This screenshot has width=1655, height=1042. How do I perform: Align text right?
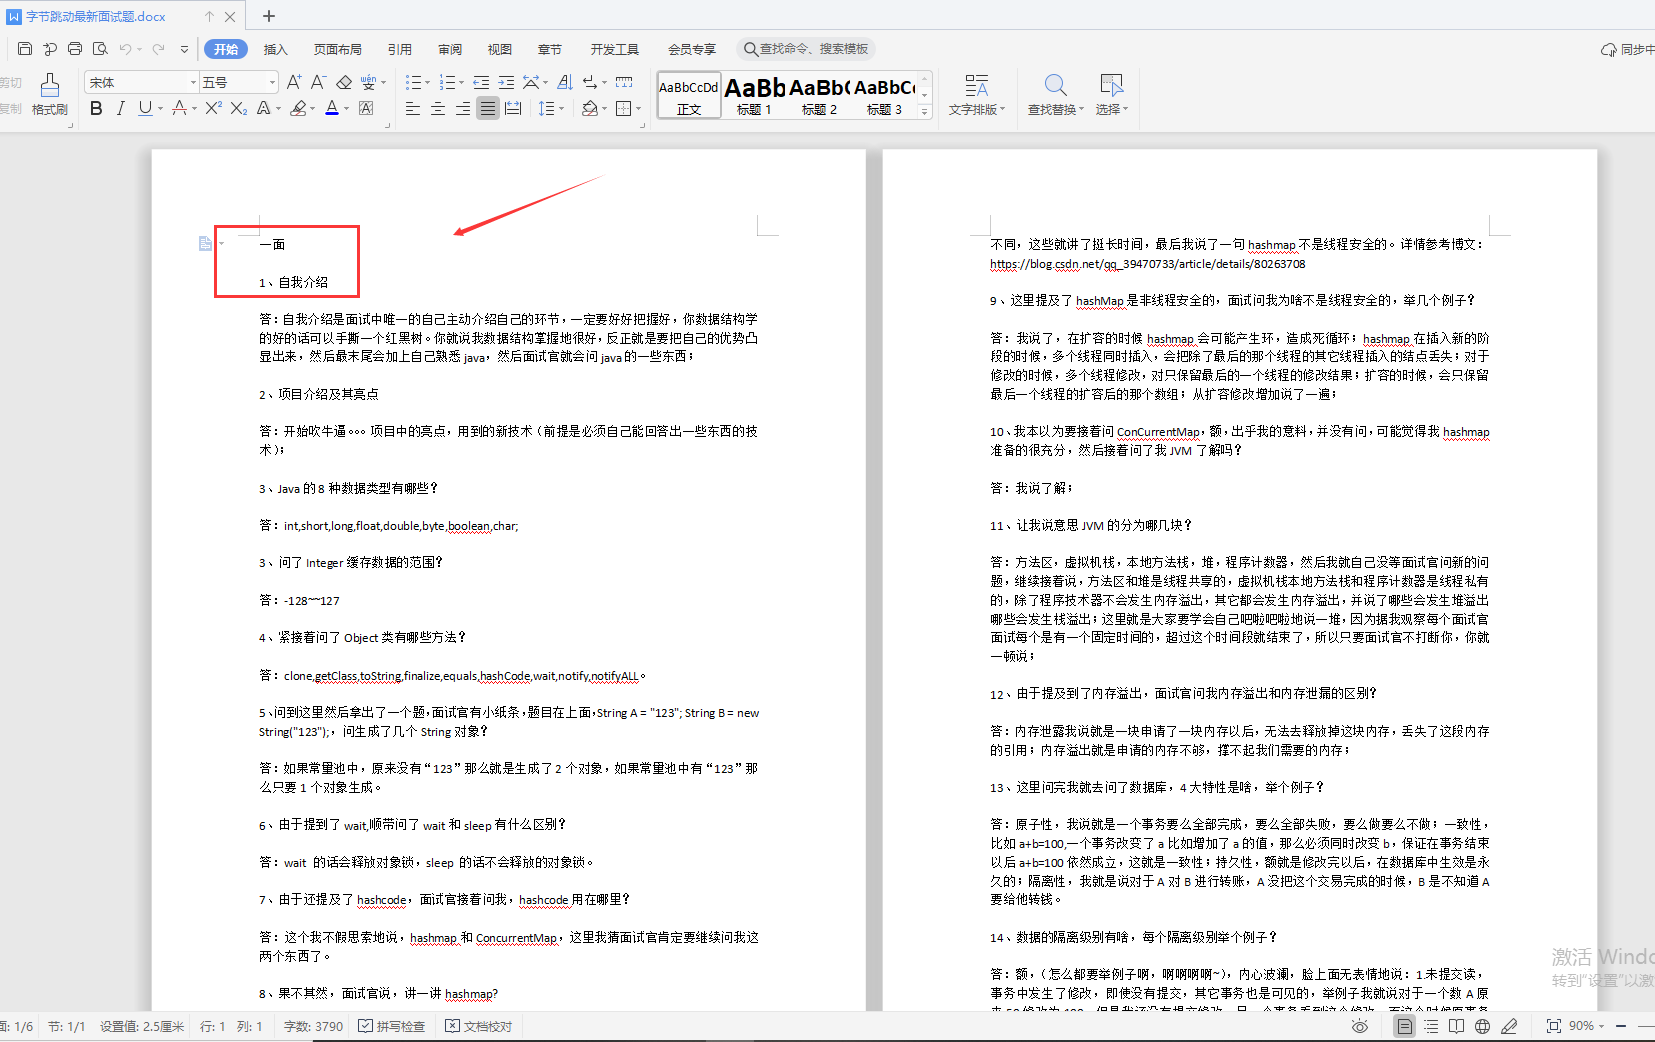[462, 108]
